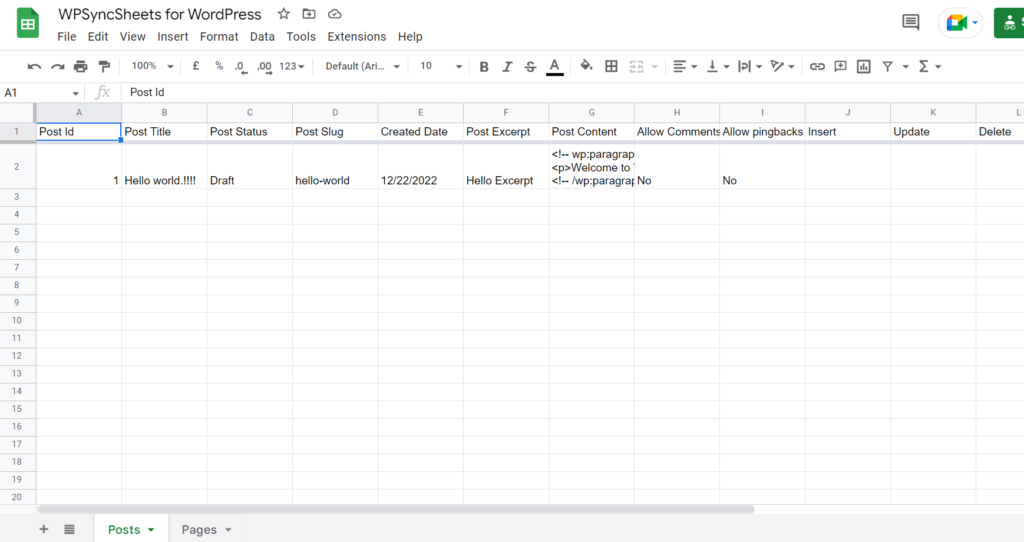Screen dimensions: 1024x542
Task: Open the View menu
Action: click(133, 37)
